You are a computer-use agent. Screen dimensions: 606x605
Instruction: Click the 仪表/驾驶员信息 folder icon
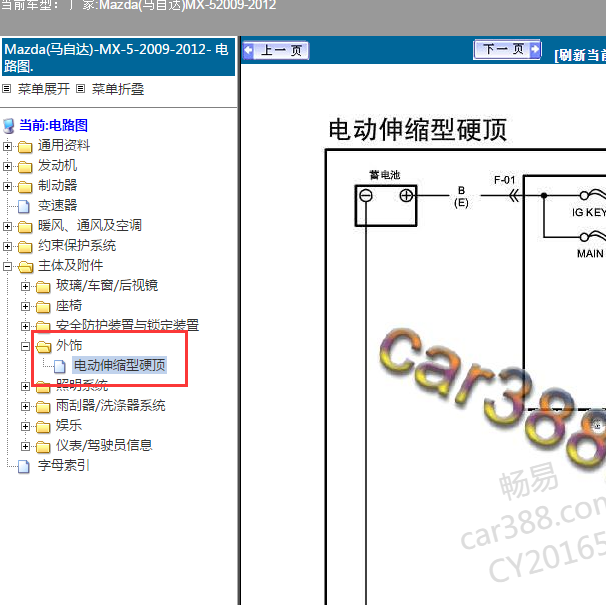click(43, 447)
